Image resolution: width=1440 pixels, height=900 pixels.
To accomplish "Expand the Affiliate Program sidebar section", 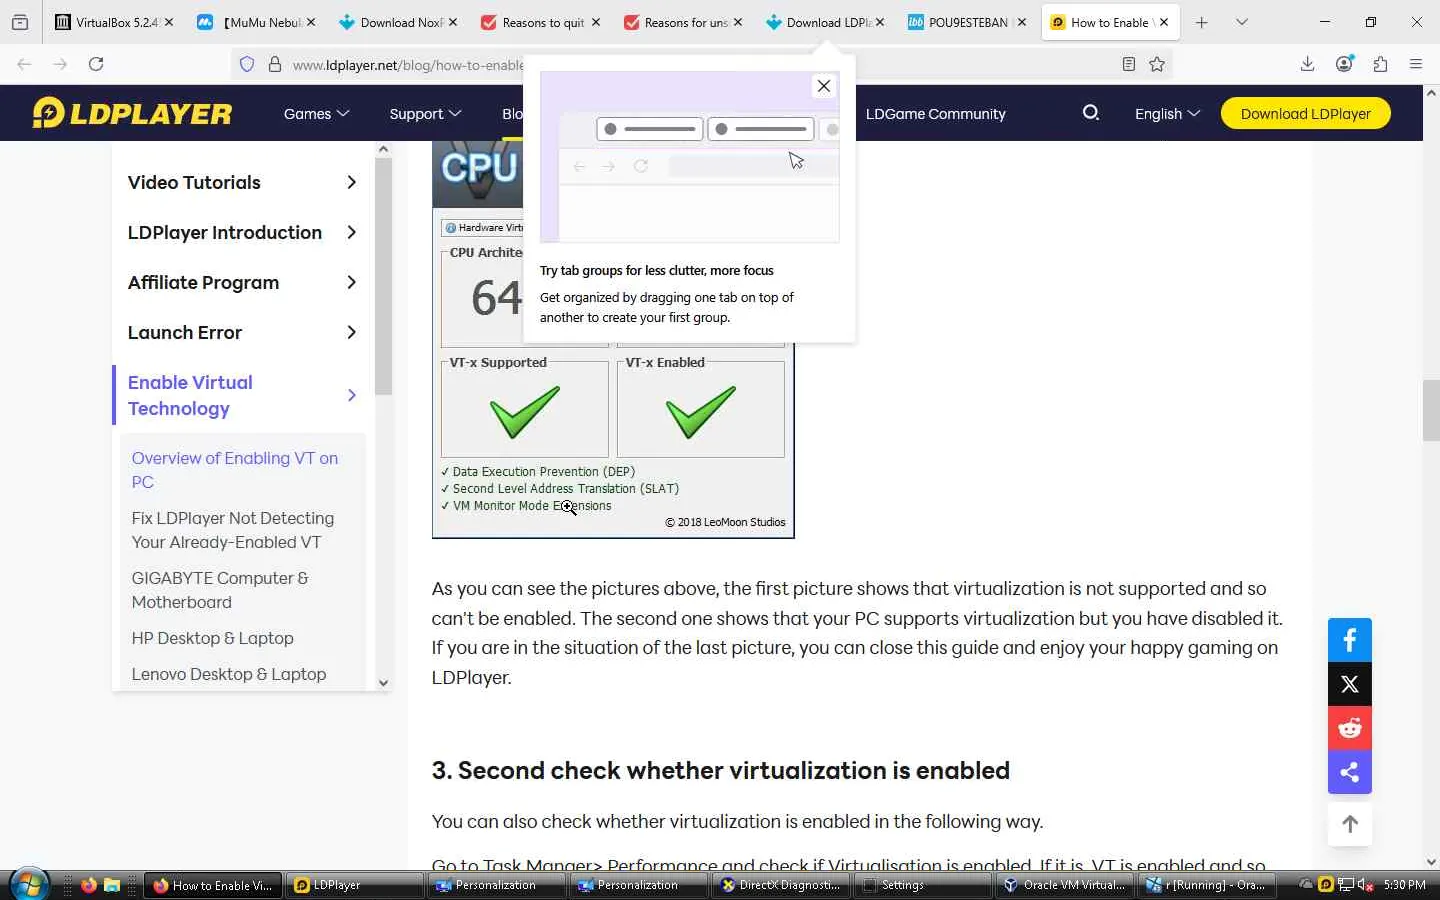I will click(x=351, y=282).
